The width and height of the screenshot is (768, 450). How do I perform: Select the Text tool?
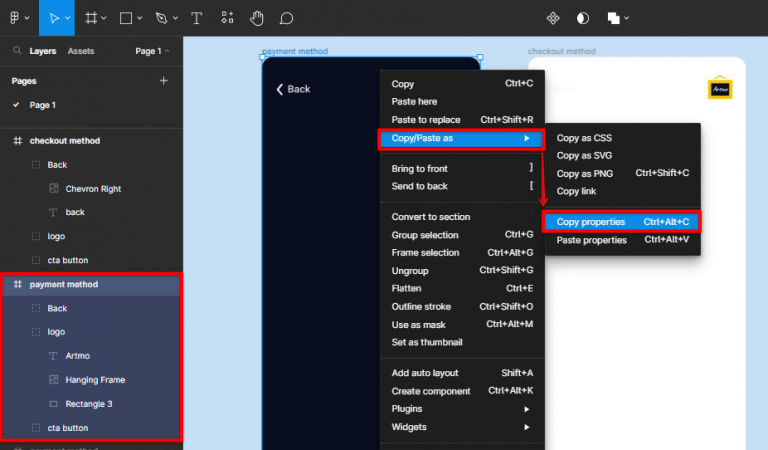[196, 18]
